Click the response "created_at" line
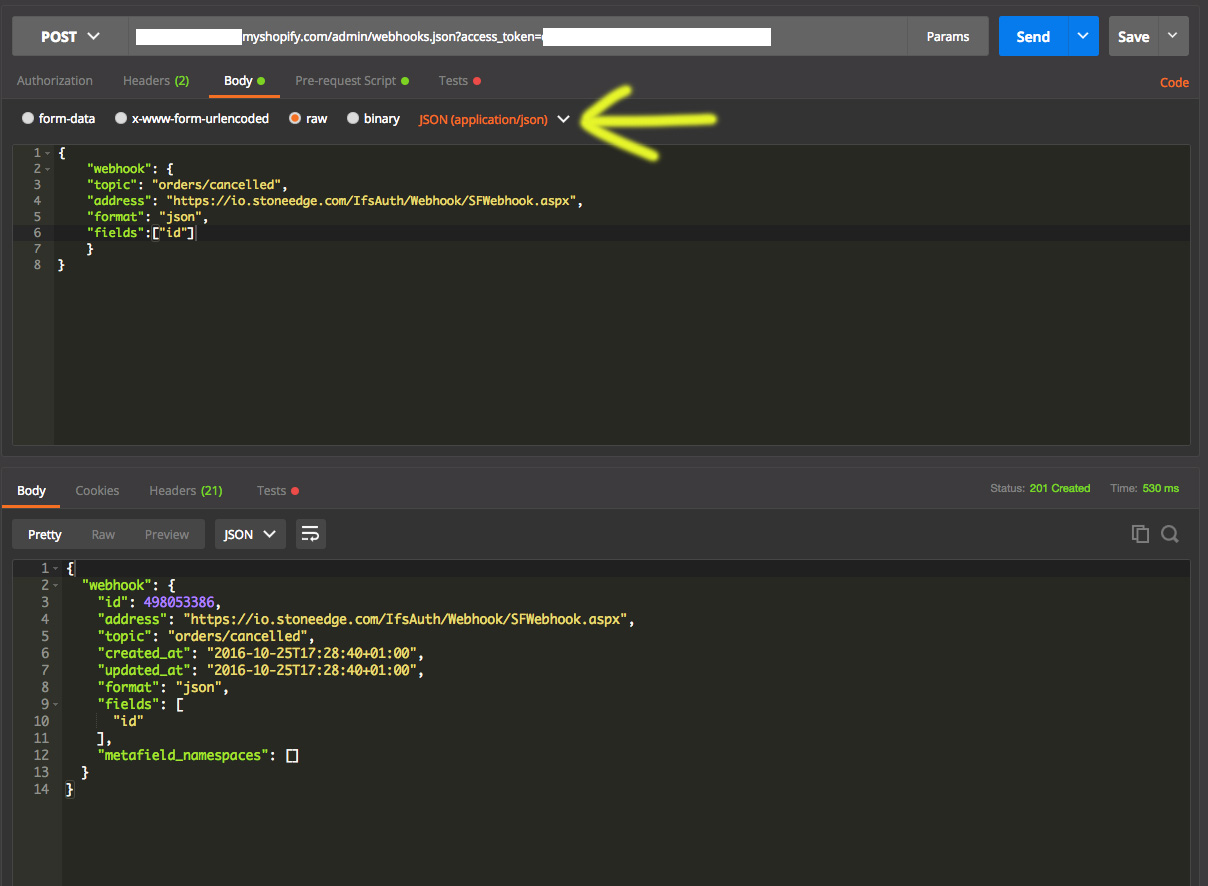 point(262,653)
